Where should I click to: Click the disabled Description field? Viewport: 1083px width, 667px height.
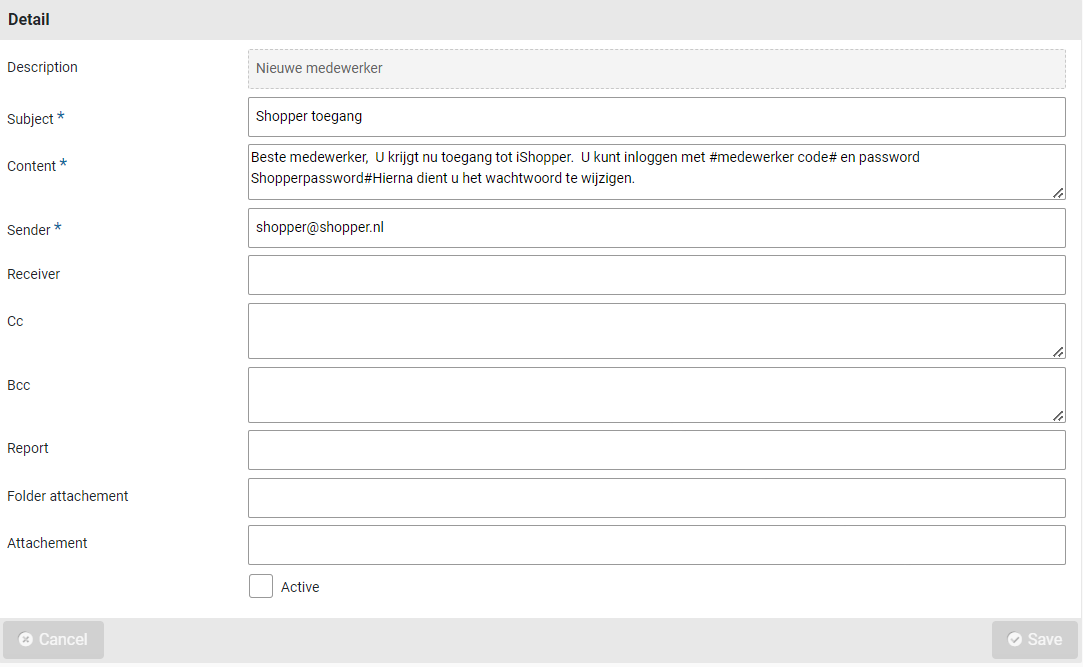(656, 69)
